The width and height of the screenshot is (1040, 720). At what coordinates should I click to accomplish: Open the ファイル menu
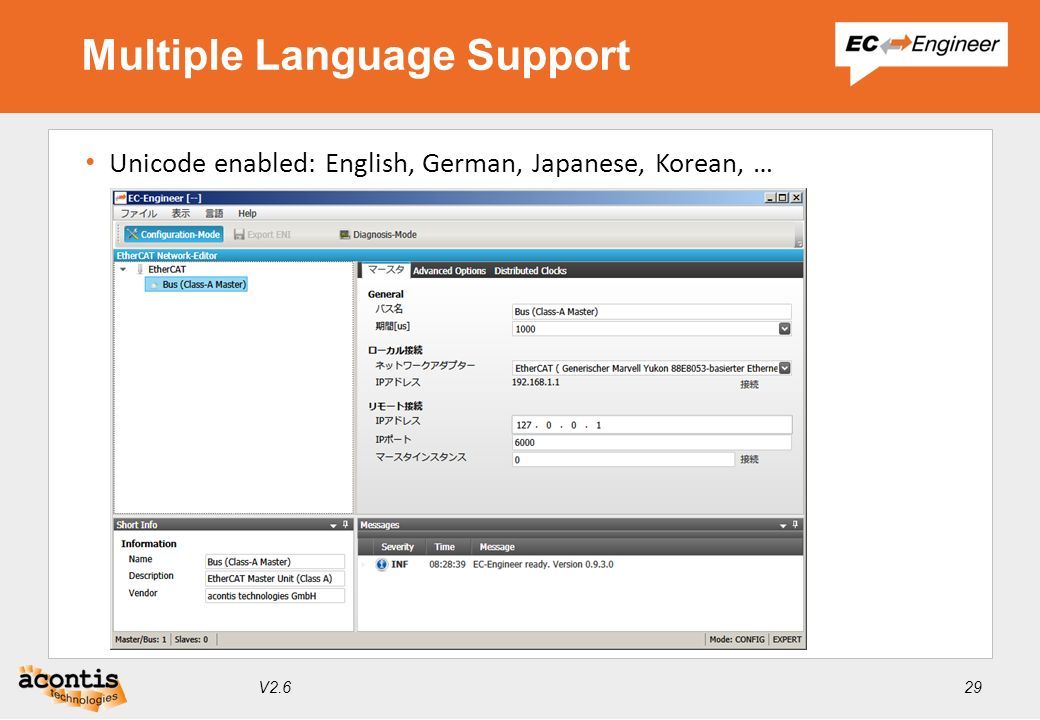[x=138, y=213]
